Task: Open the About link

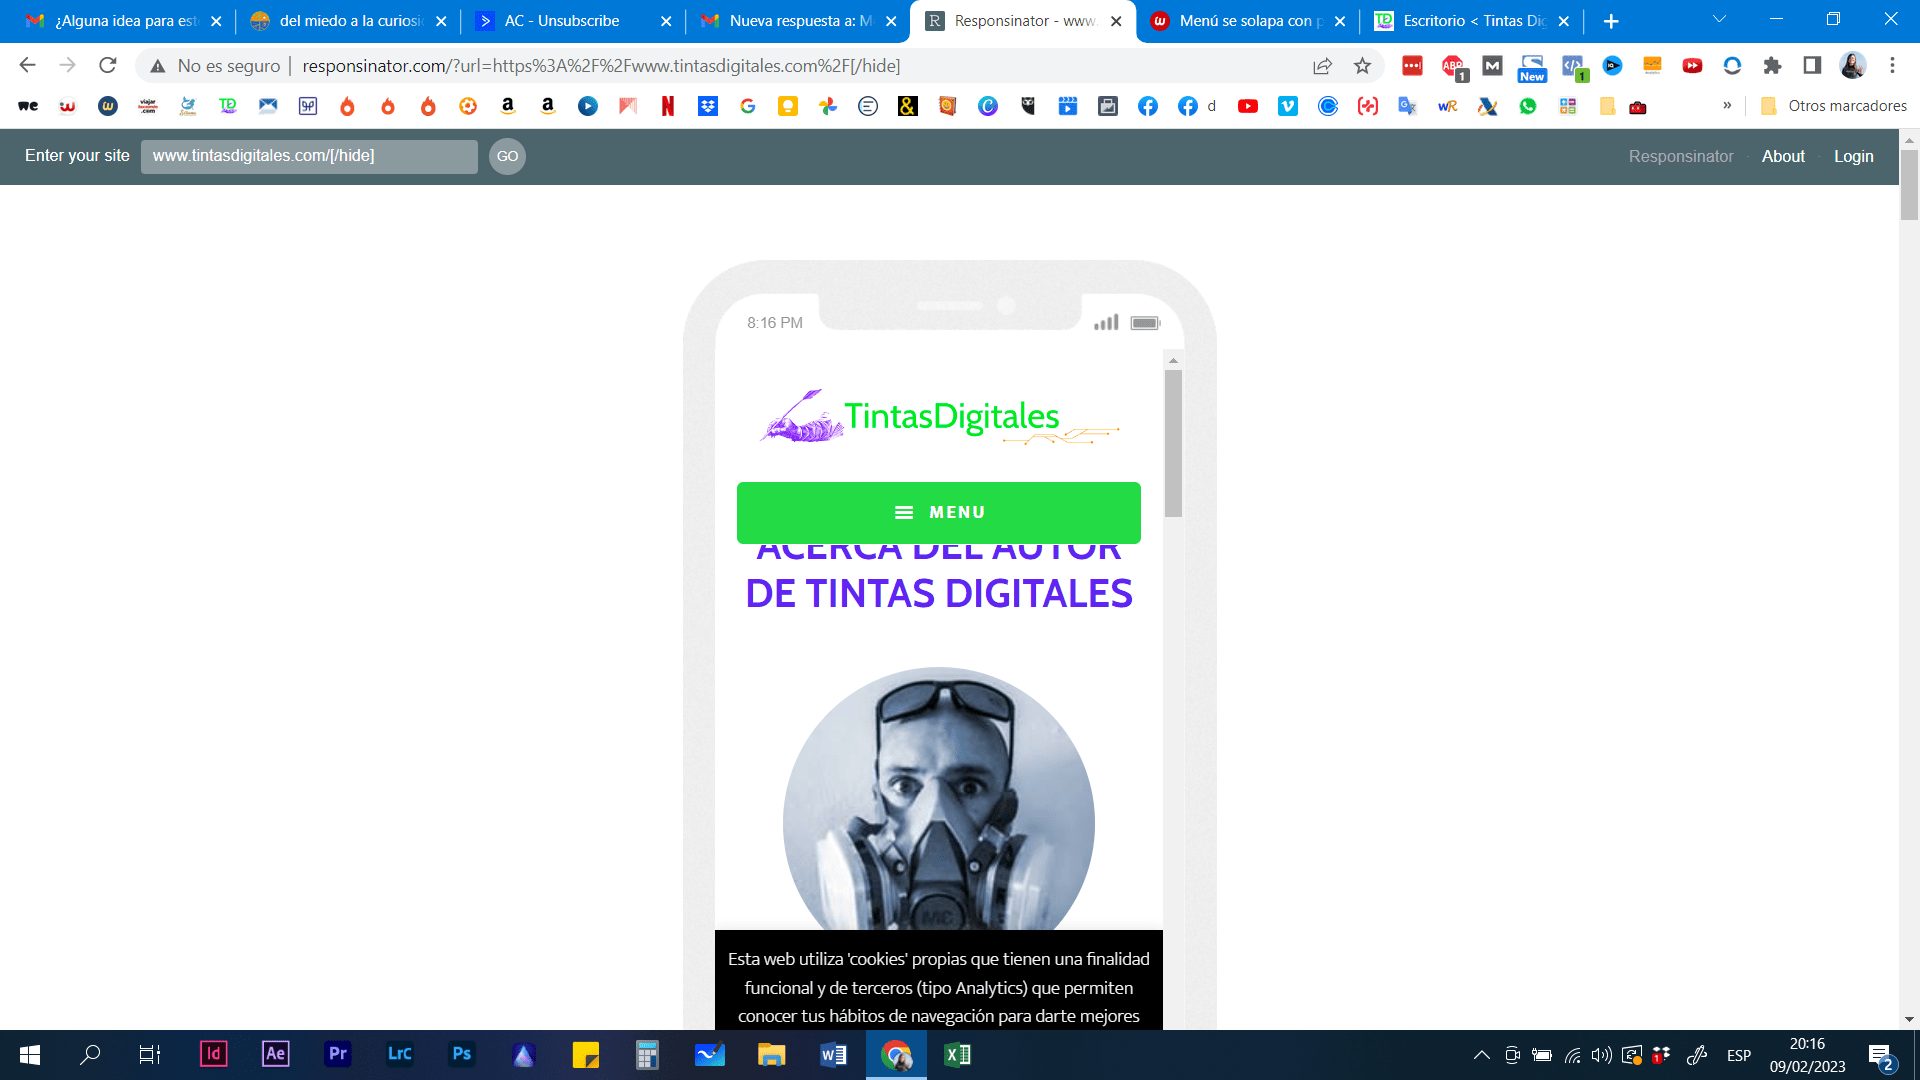Action: [x=1783, y=157]
